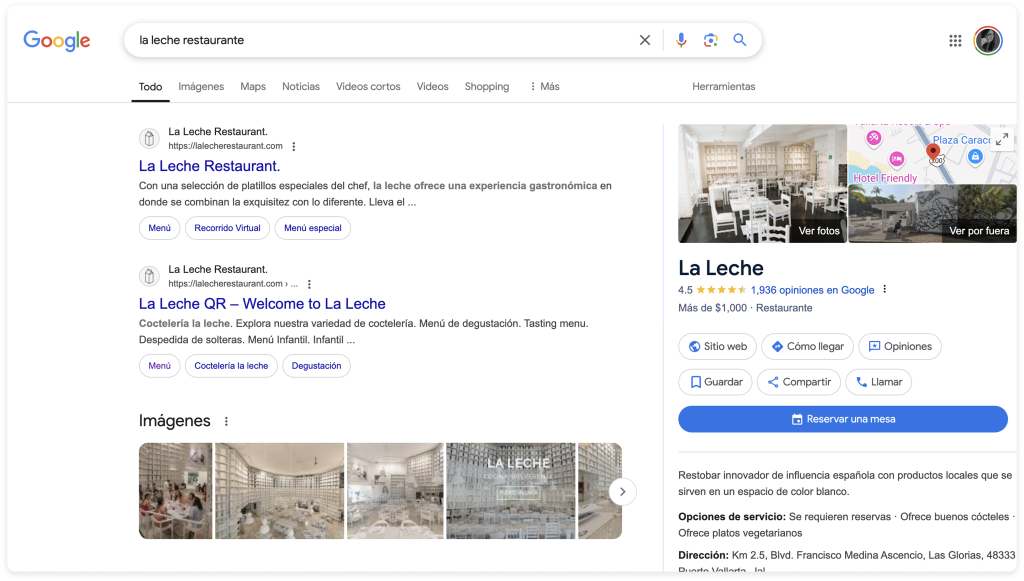Screen dimensions: 1024x581
Task: Click the Guardar button
Action: 715,382
